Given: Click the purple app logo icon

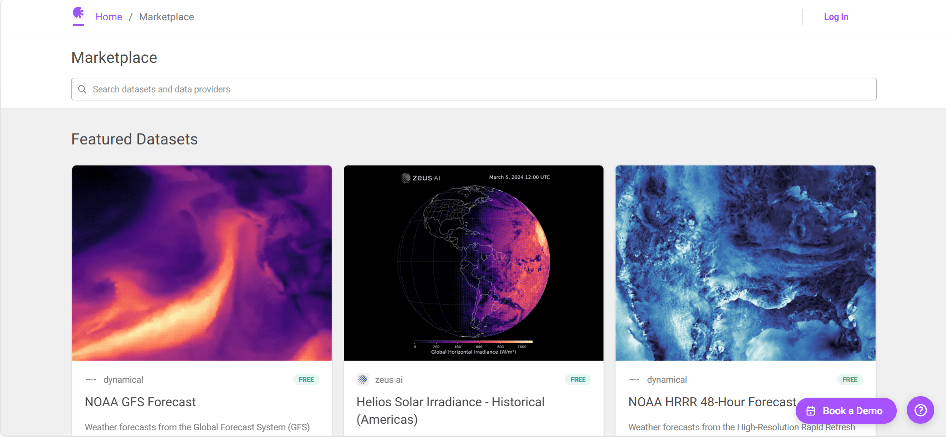Looking at the screenshot, I should point(79,15).
